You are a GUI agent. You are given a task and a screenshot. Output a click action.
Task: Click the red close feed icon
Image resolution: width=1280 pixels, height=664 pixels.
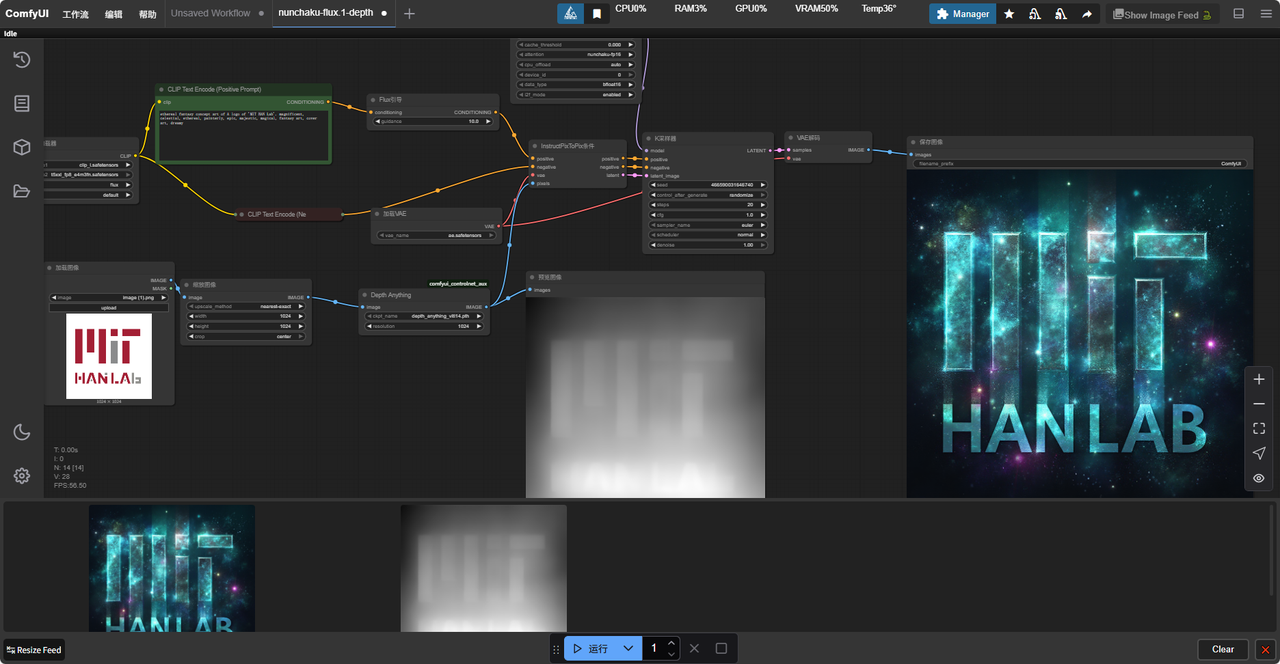pyautogui.click(x=1265, y=649)
